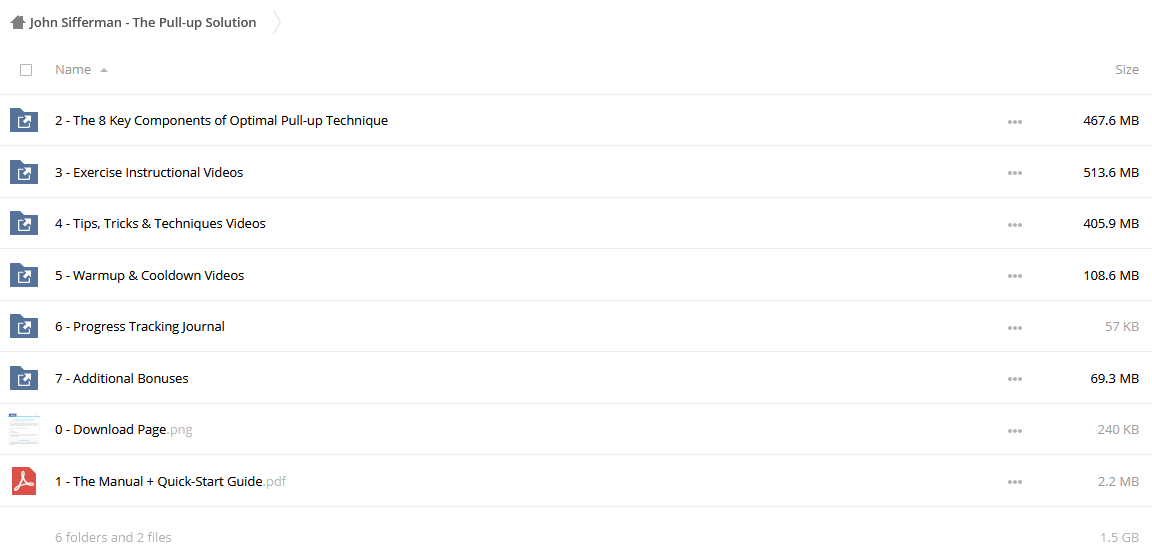Click folder icon for Tips, Tricks & Techniques
Screen dimensions: 1152x555
pyautogui.click(x=24, y=223)
